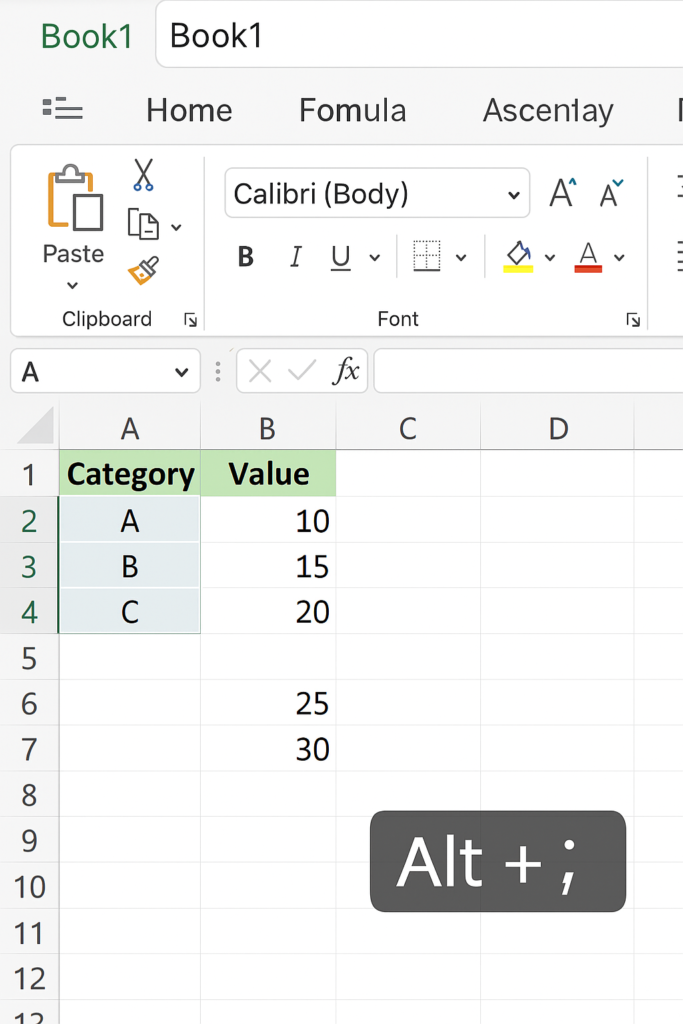Image resolution: width=683 pixels, height=1024 pixels.
Task: Open the Font group dialog launcher
Action: point(632,320)
